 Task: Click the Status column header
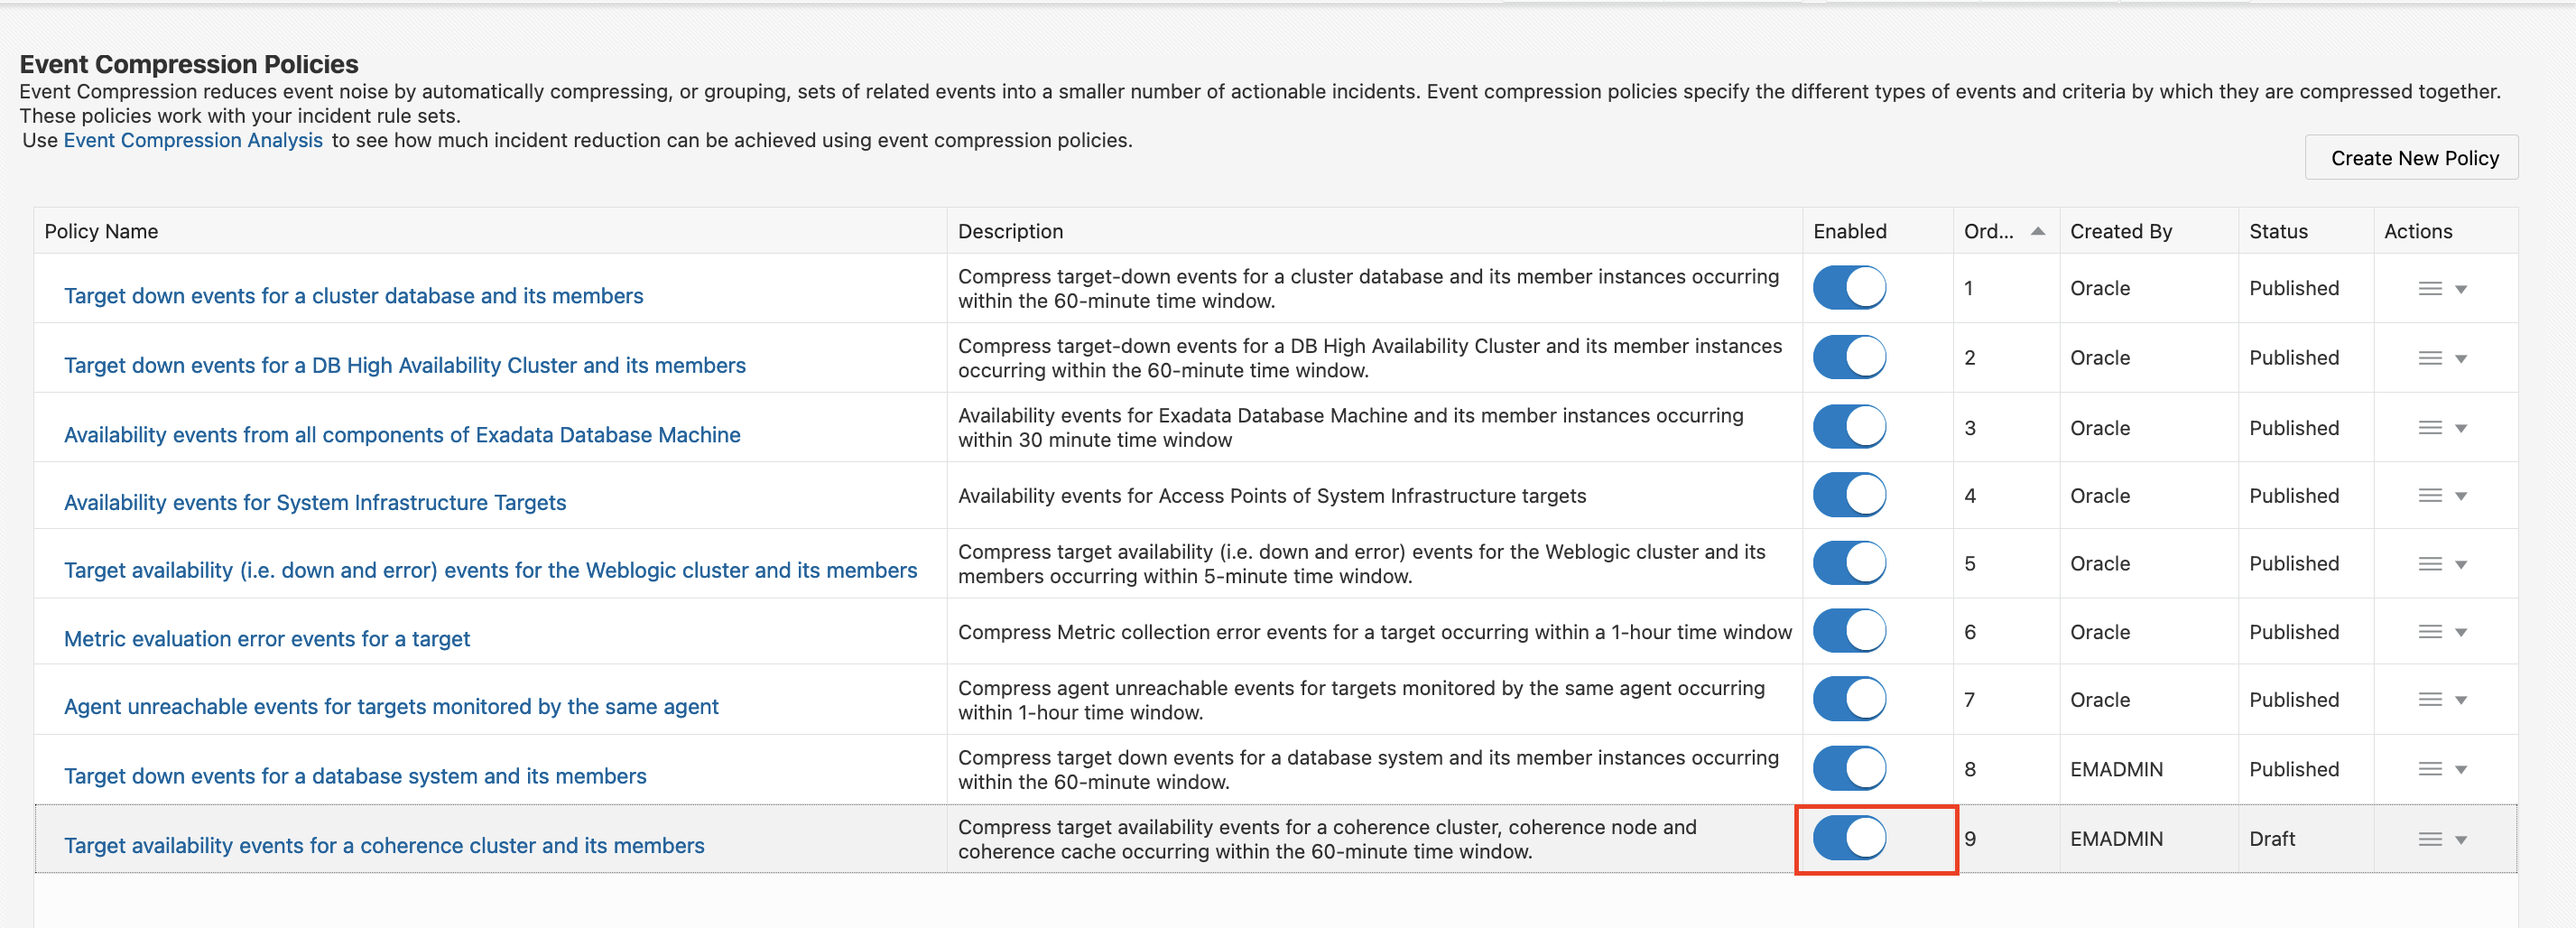tap(2278, 232)
